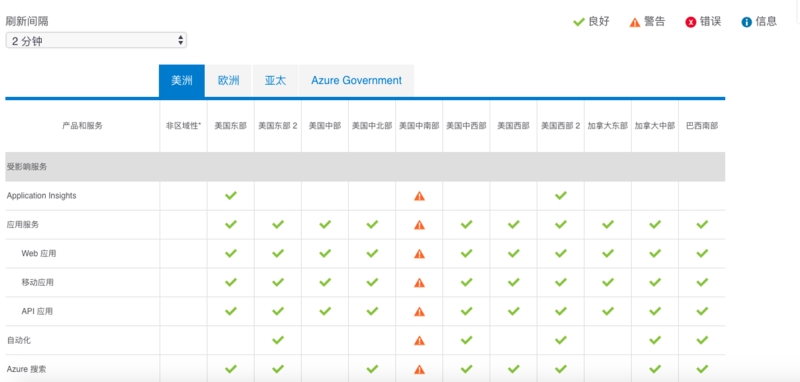The height and width of the screenshot is (382, 800).
Task: Click the 刷新间隔 label
Action: [x=27, y=21]
